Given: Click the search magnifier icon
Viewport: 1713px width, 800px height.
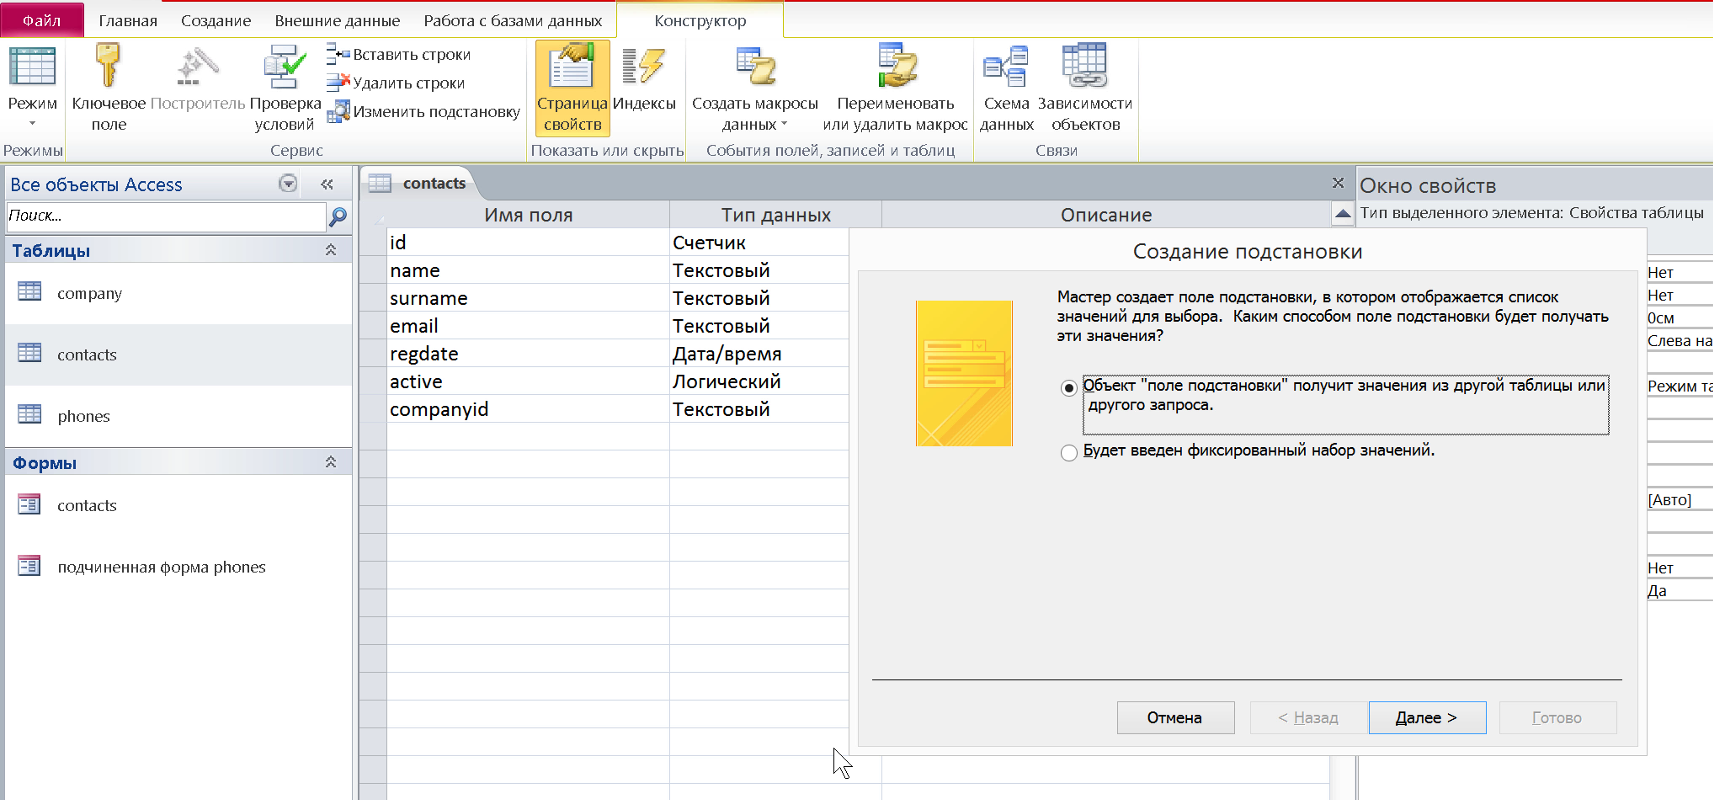Looking at the screenshot, I should [x=338, y=216].
